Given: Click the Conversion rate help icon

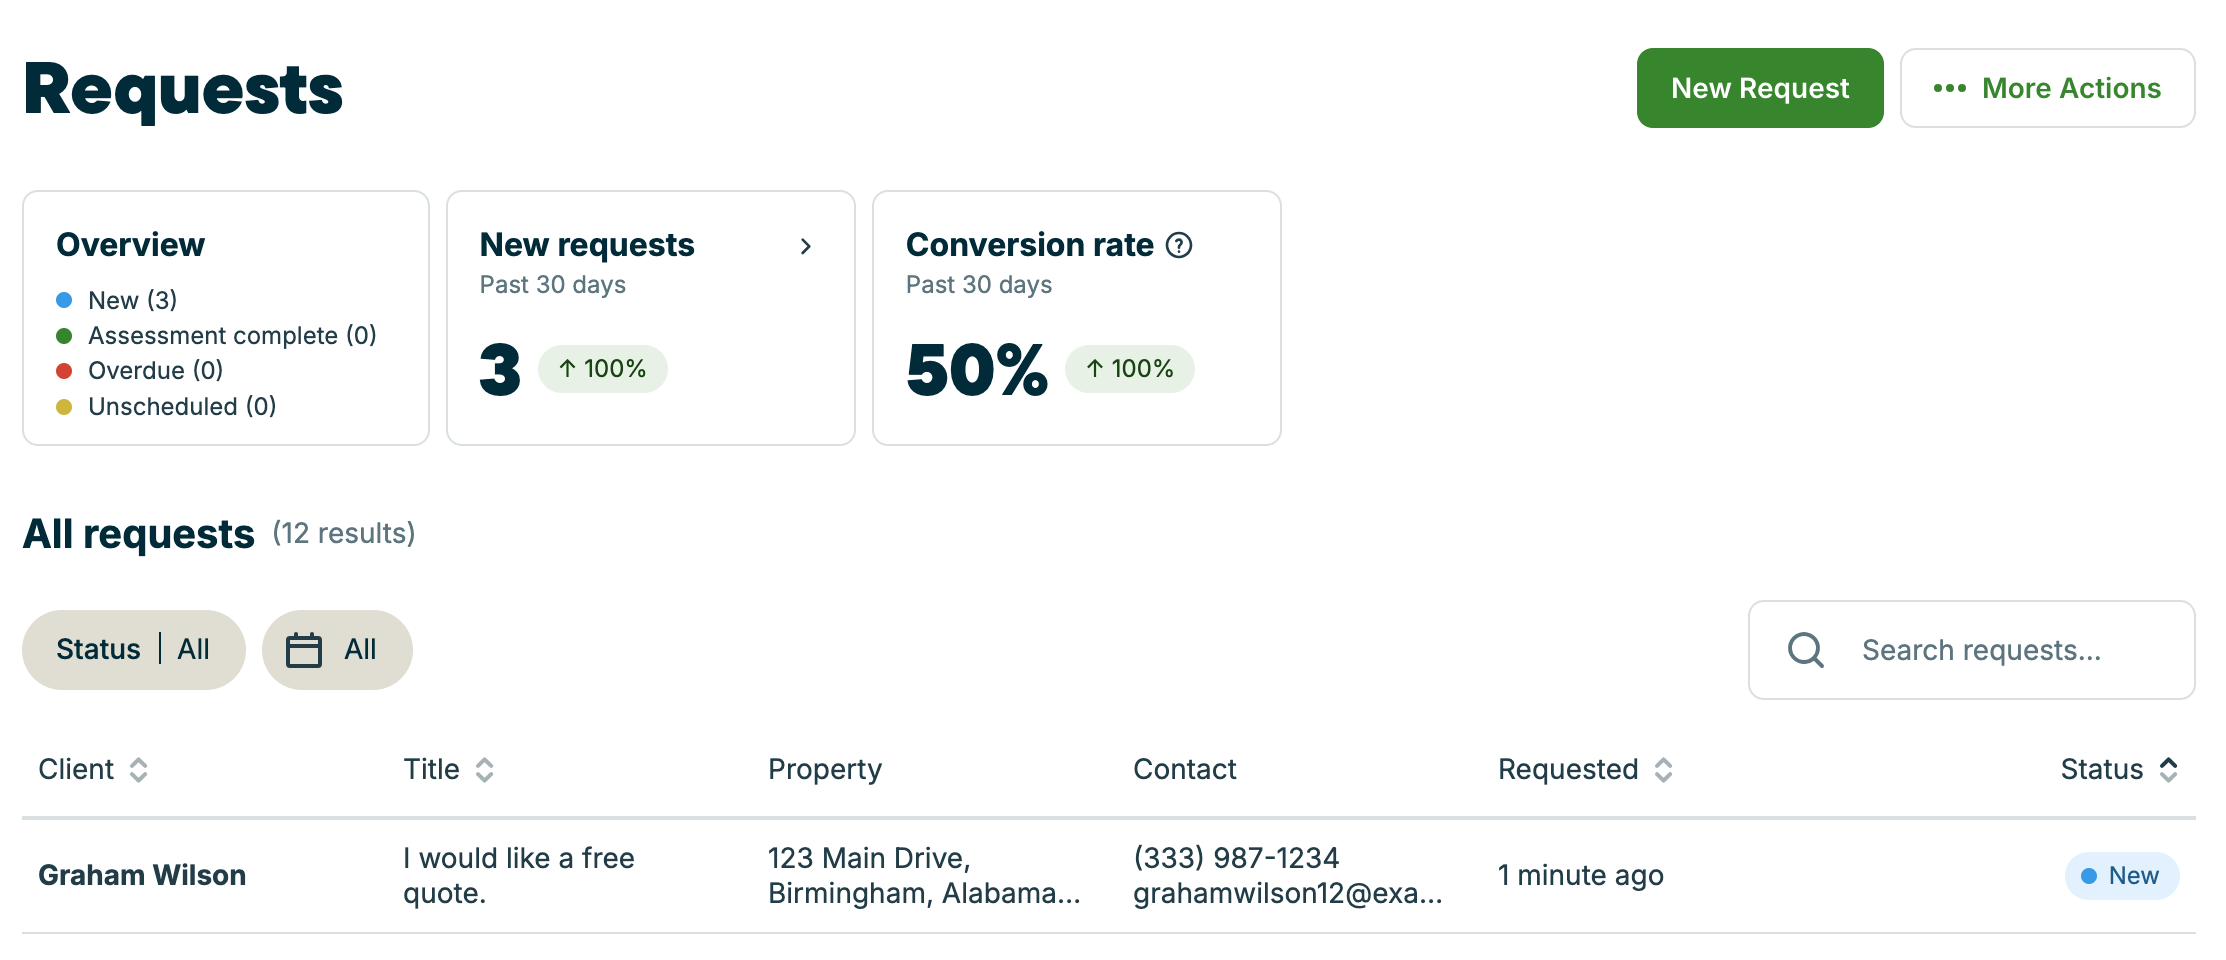Looking at the screenshot, I should (1179, 245).
